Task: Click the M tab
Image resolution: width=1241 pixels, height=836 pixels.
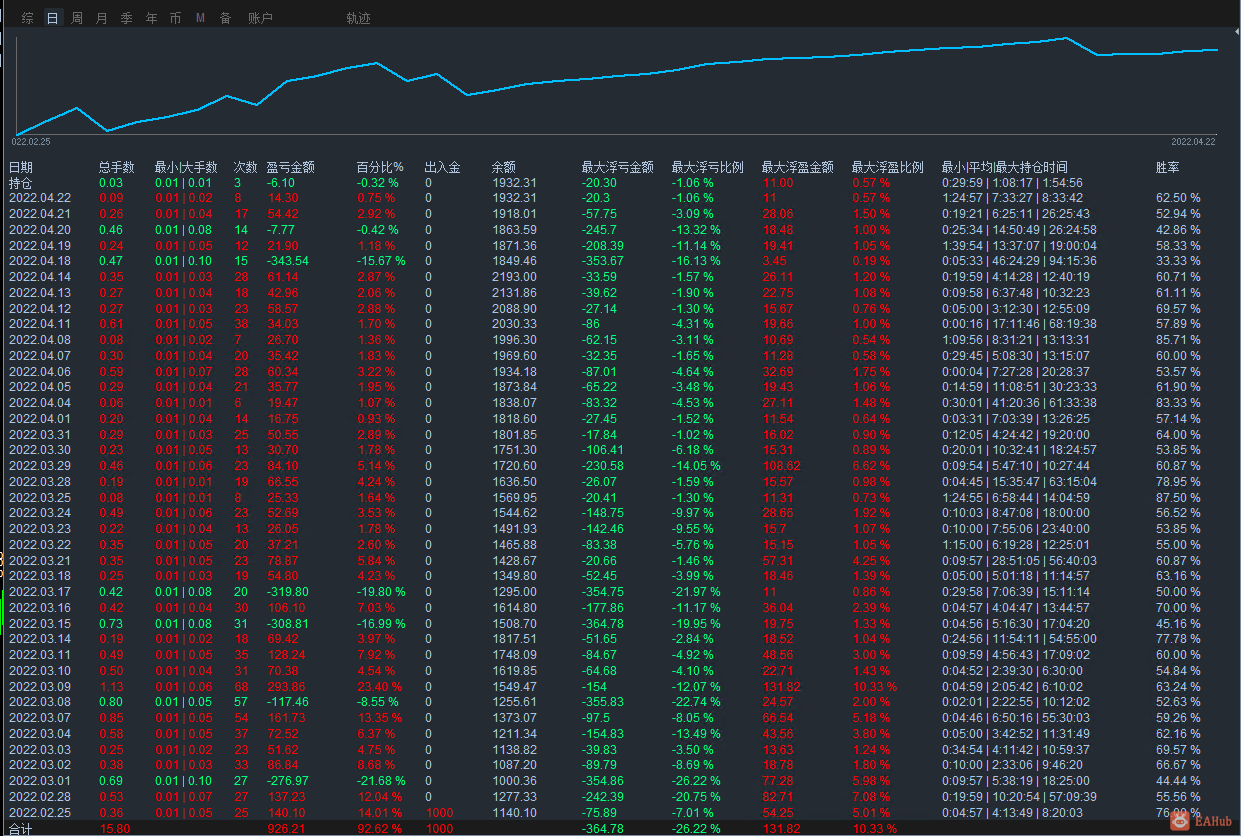Action: pyautogui.click(x=200, y=18)
